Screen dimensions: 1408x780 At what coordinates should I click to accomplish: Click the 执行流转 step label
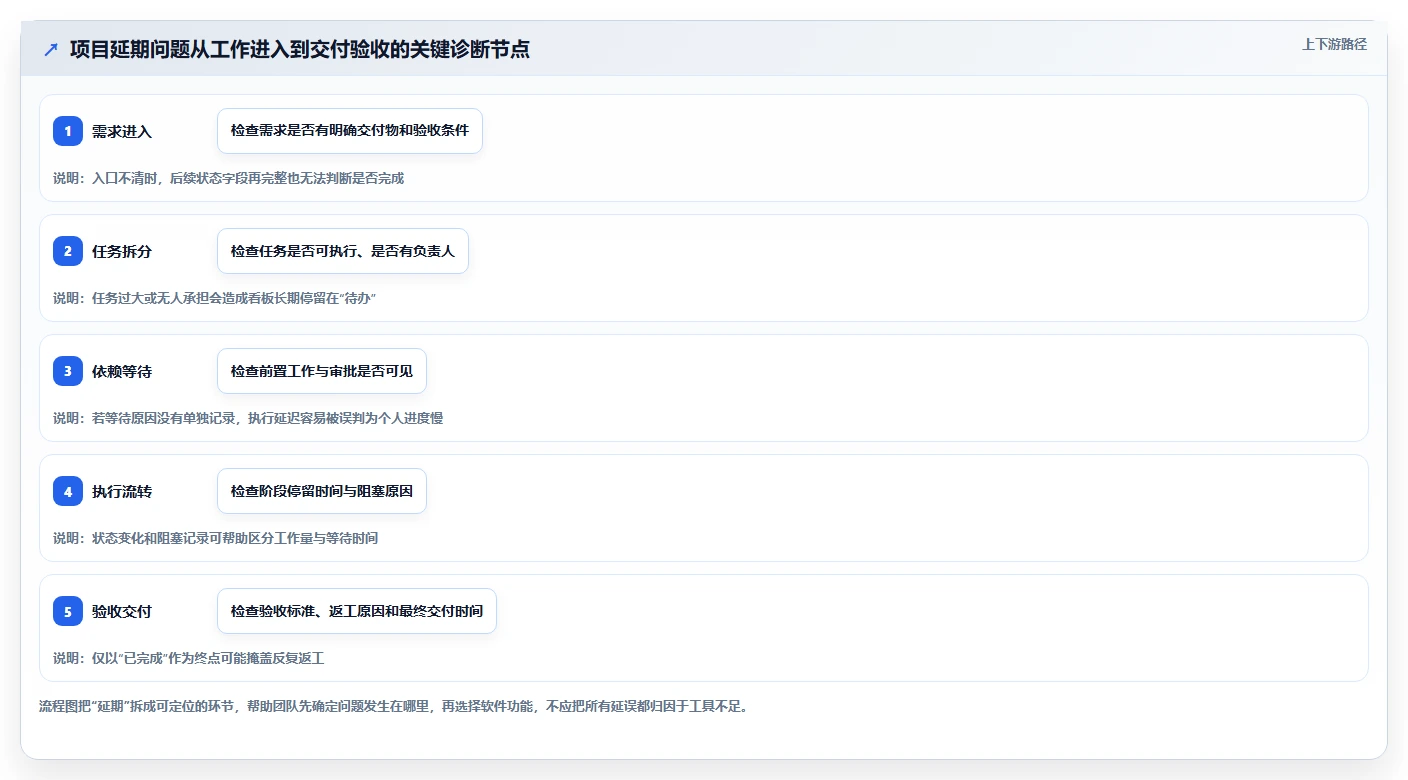122,491
